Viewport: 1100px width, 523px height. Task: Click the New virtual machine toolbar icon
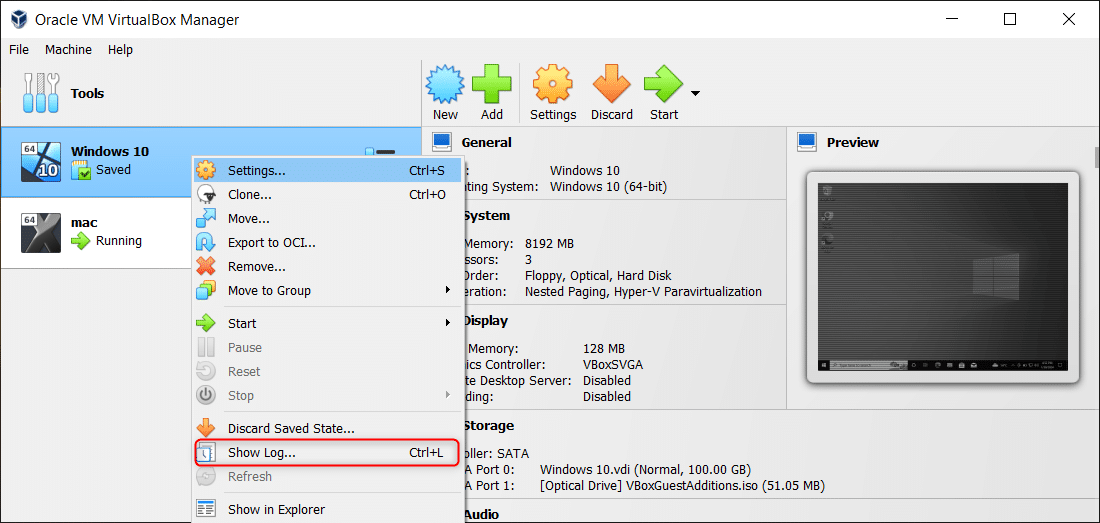(445, 84)
